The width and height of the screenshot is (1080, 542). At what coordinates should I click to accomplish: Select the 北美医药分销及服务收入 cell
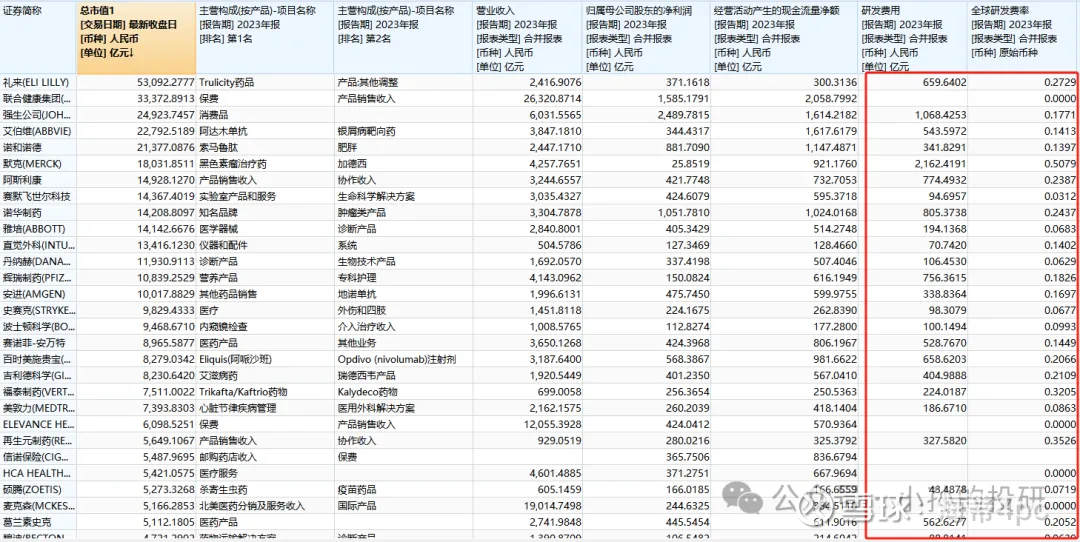251,505
